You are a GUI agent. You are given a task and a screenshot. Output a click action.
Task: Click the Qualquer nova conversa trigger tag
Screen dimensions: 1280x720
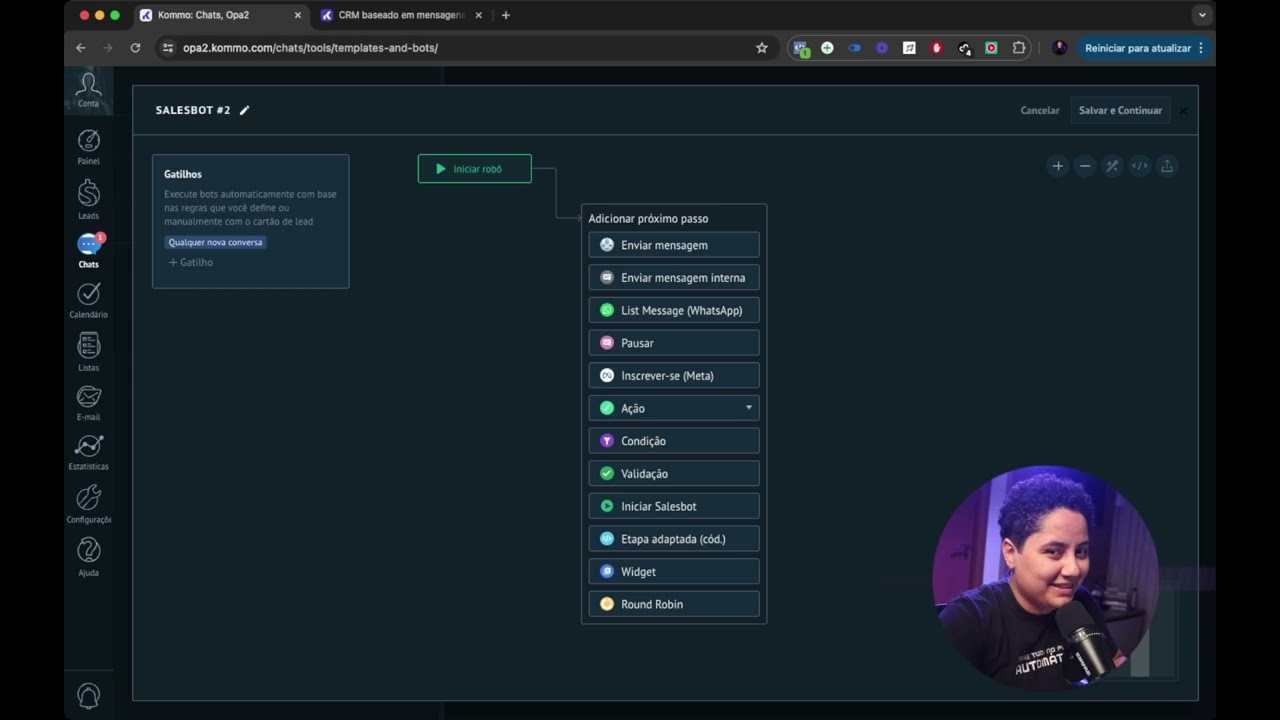point(215,242)
